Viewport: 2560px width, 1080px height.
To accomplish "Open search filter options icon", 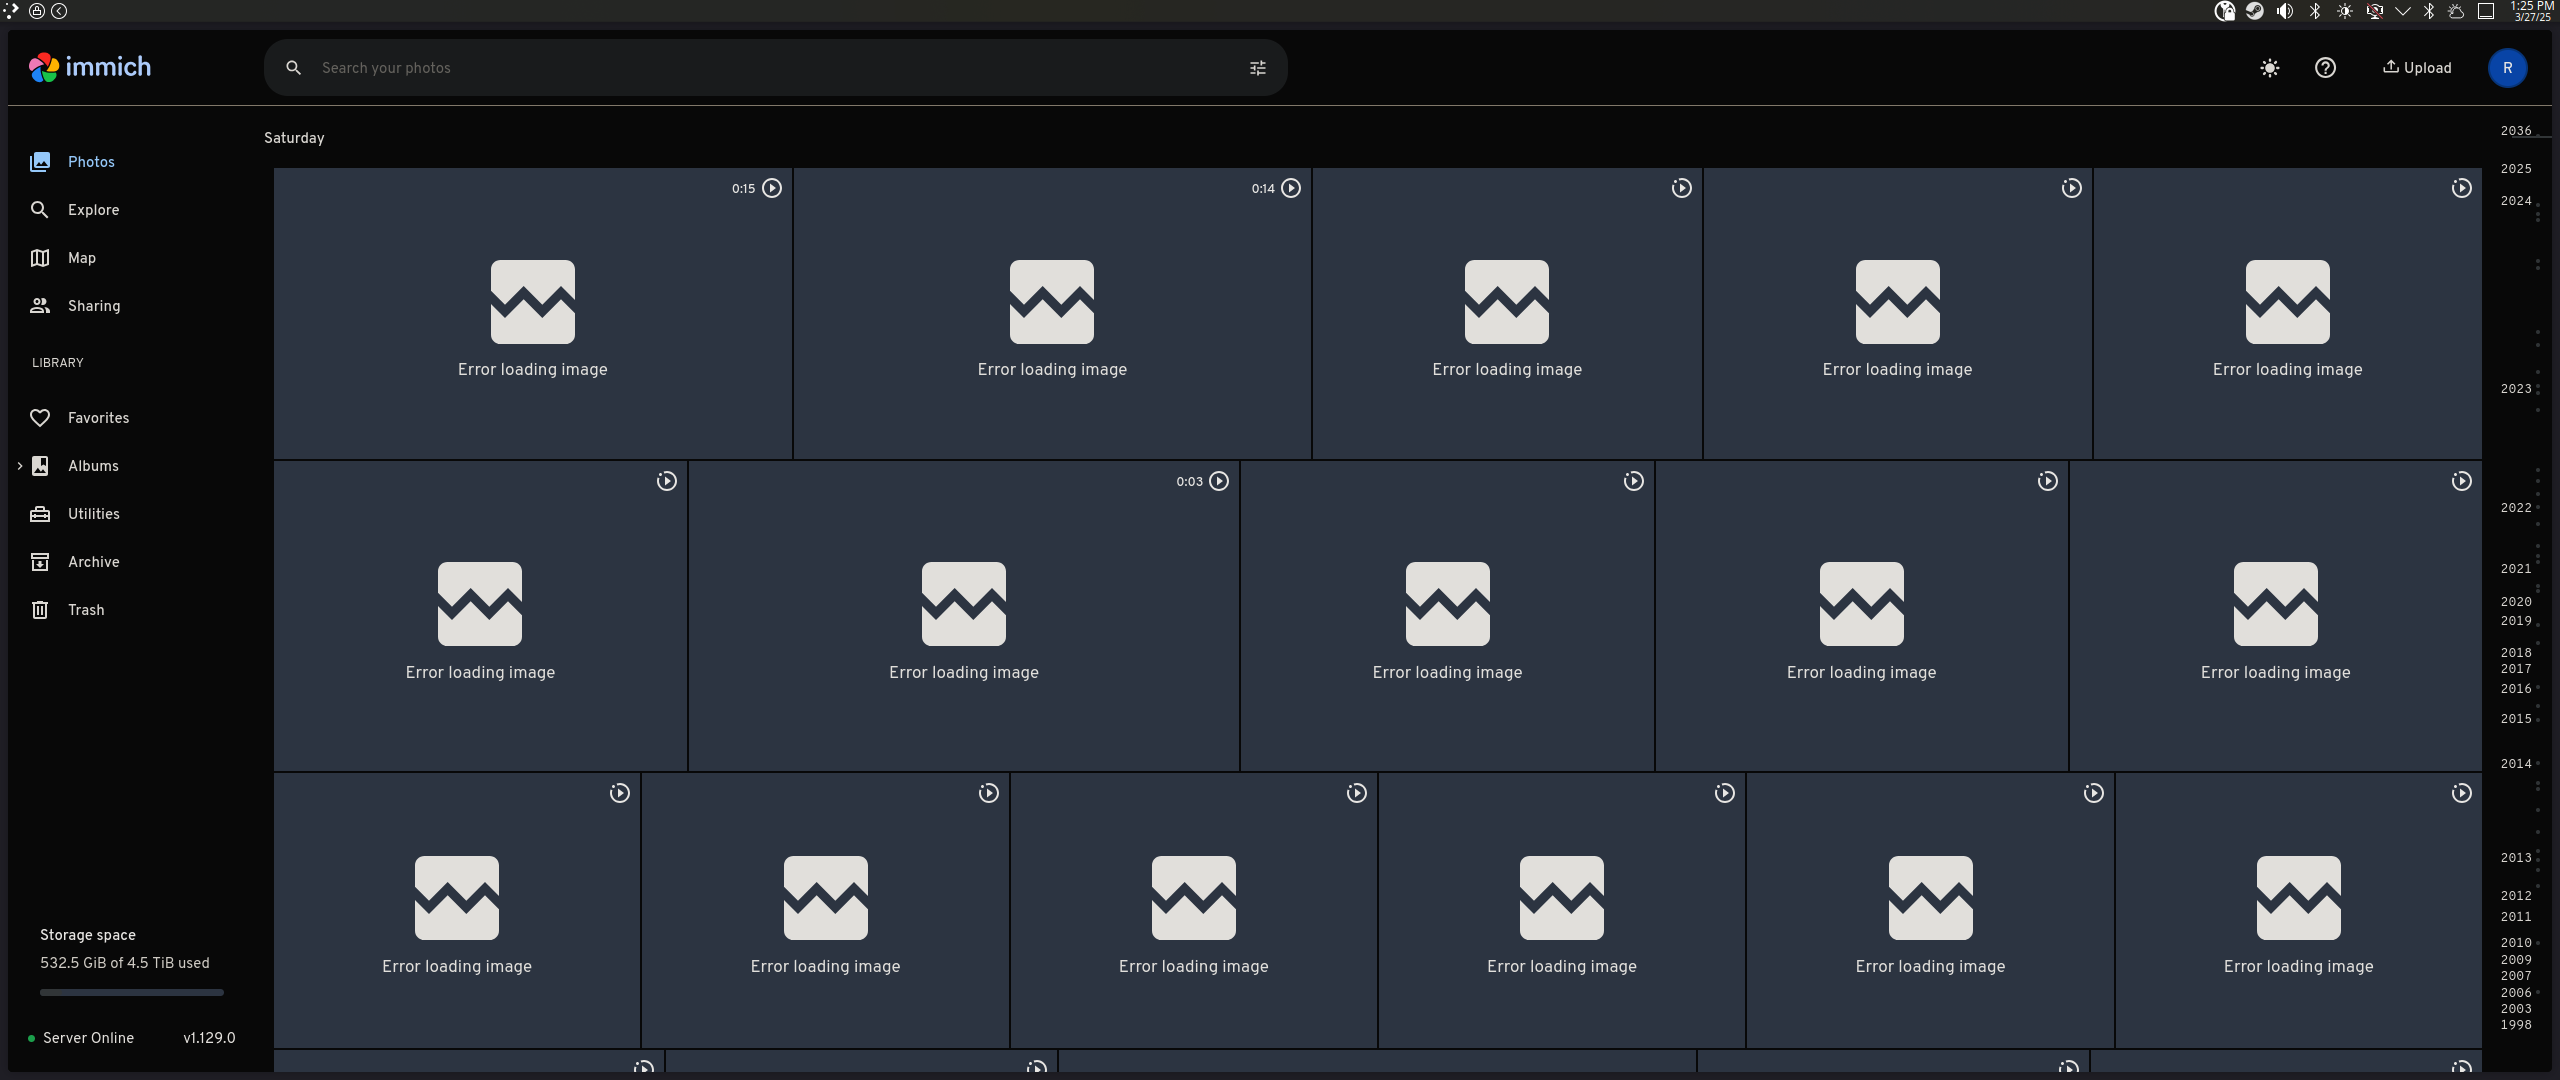I will (1257, 68).
